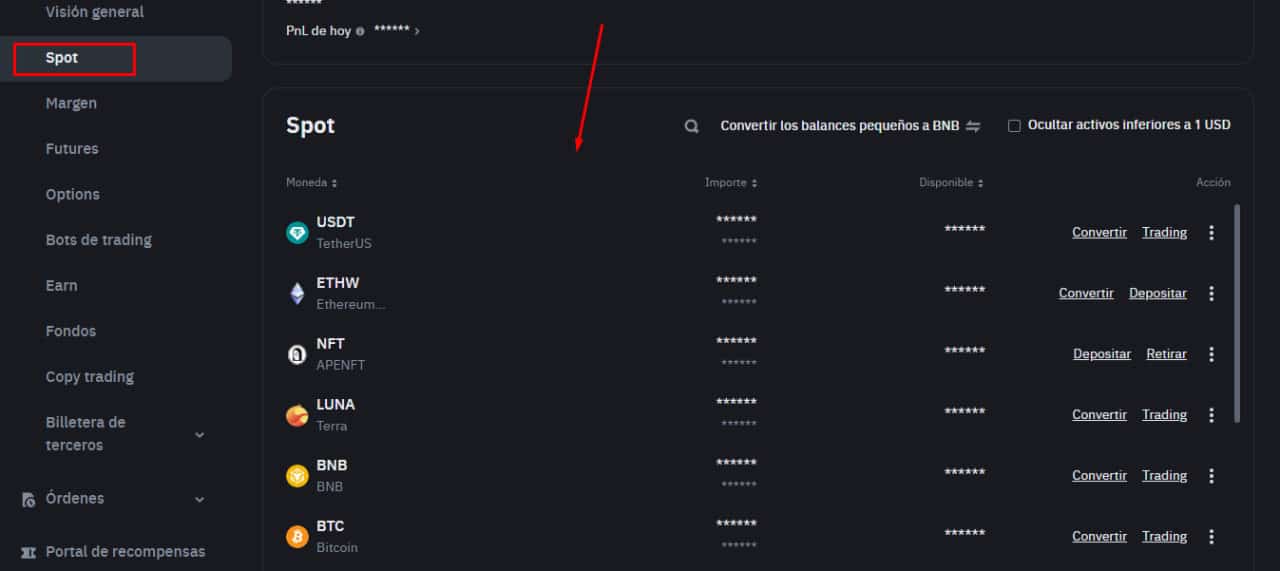Click the info icon next to PnL de hoy
The width and height of the screenshot is (1280, 571).
360,31
